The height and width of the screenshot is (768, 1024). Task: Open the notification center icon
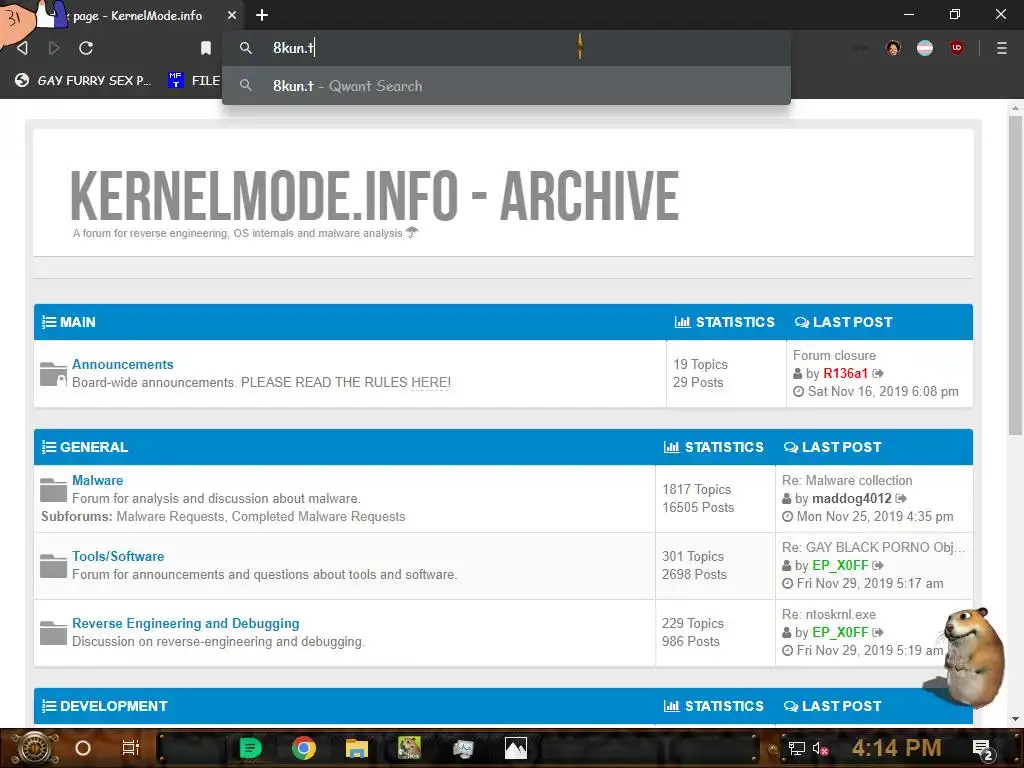[983, 748]
